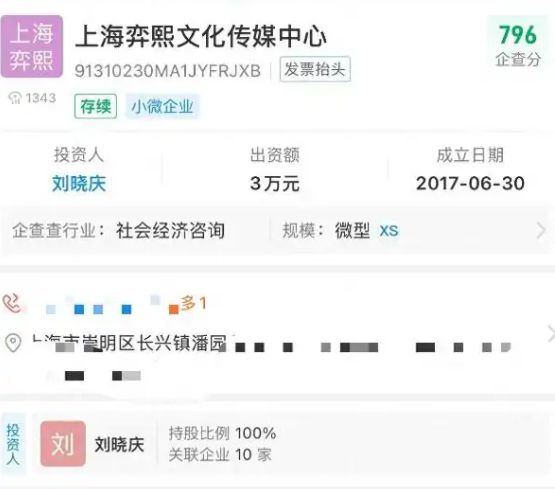
Task: Tap the credit code 91310230MA1JYFRJXB
Action: click(x=168, y=71)
